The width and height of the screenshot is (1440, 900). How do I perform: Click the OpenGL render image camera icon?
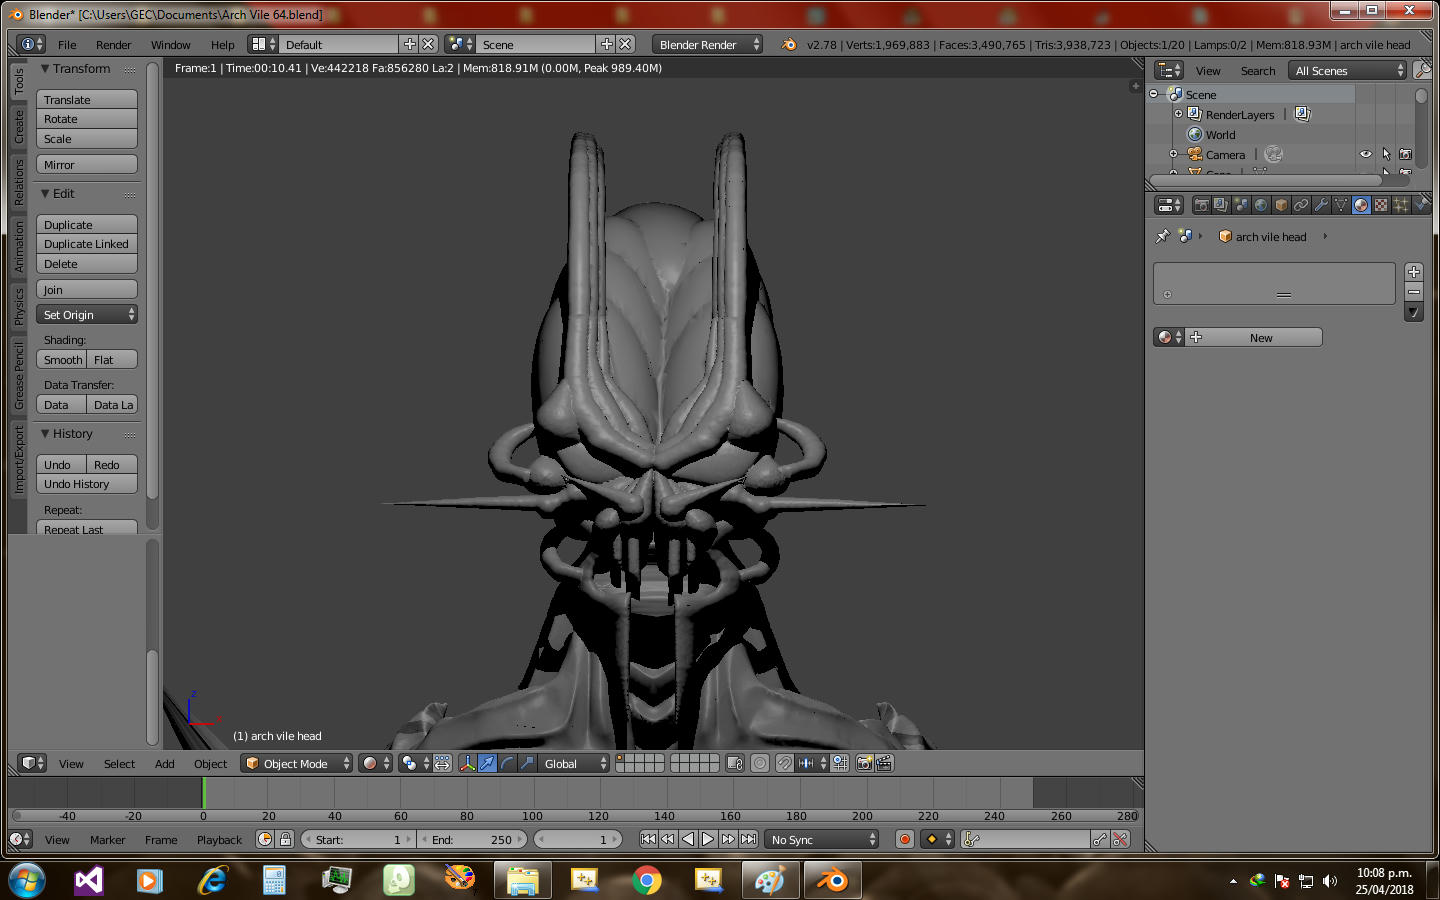pos(864,763)
